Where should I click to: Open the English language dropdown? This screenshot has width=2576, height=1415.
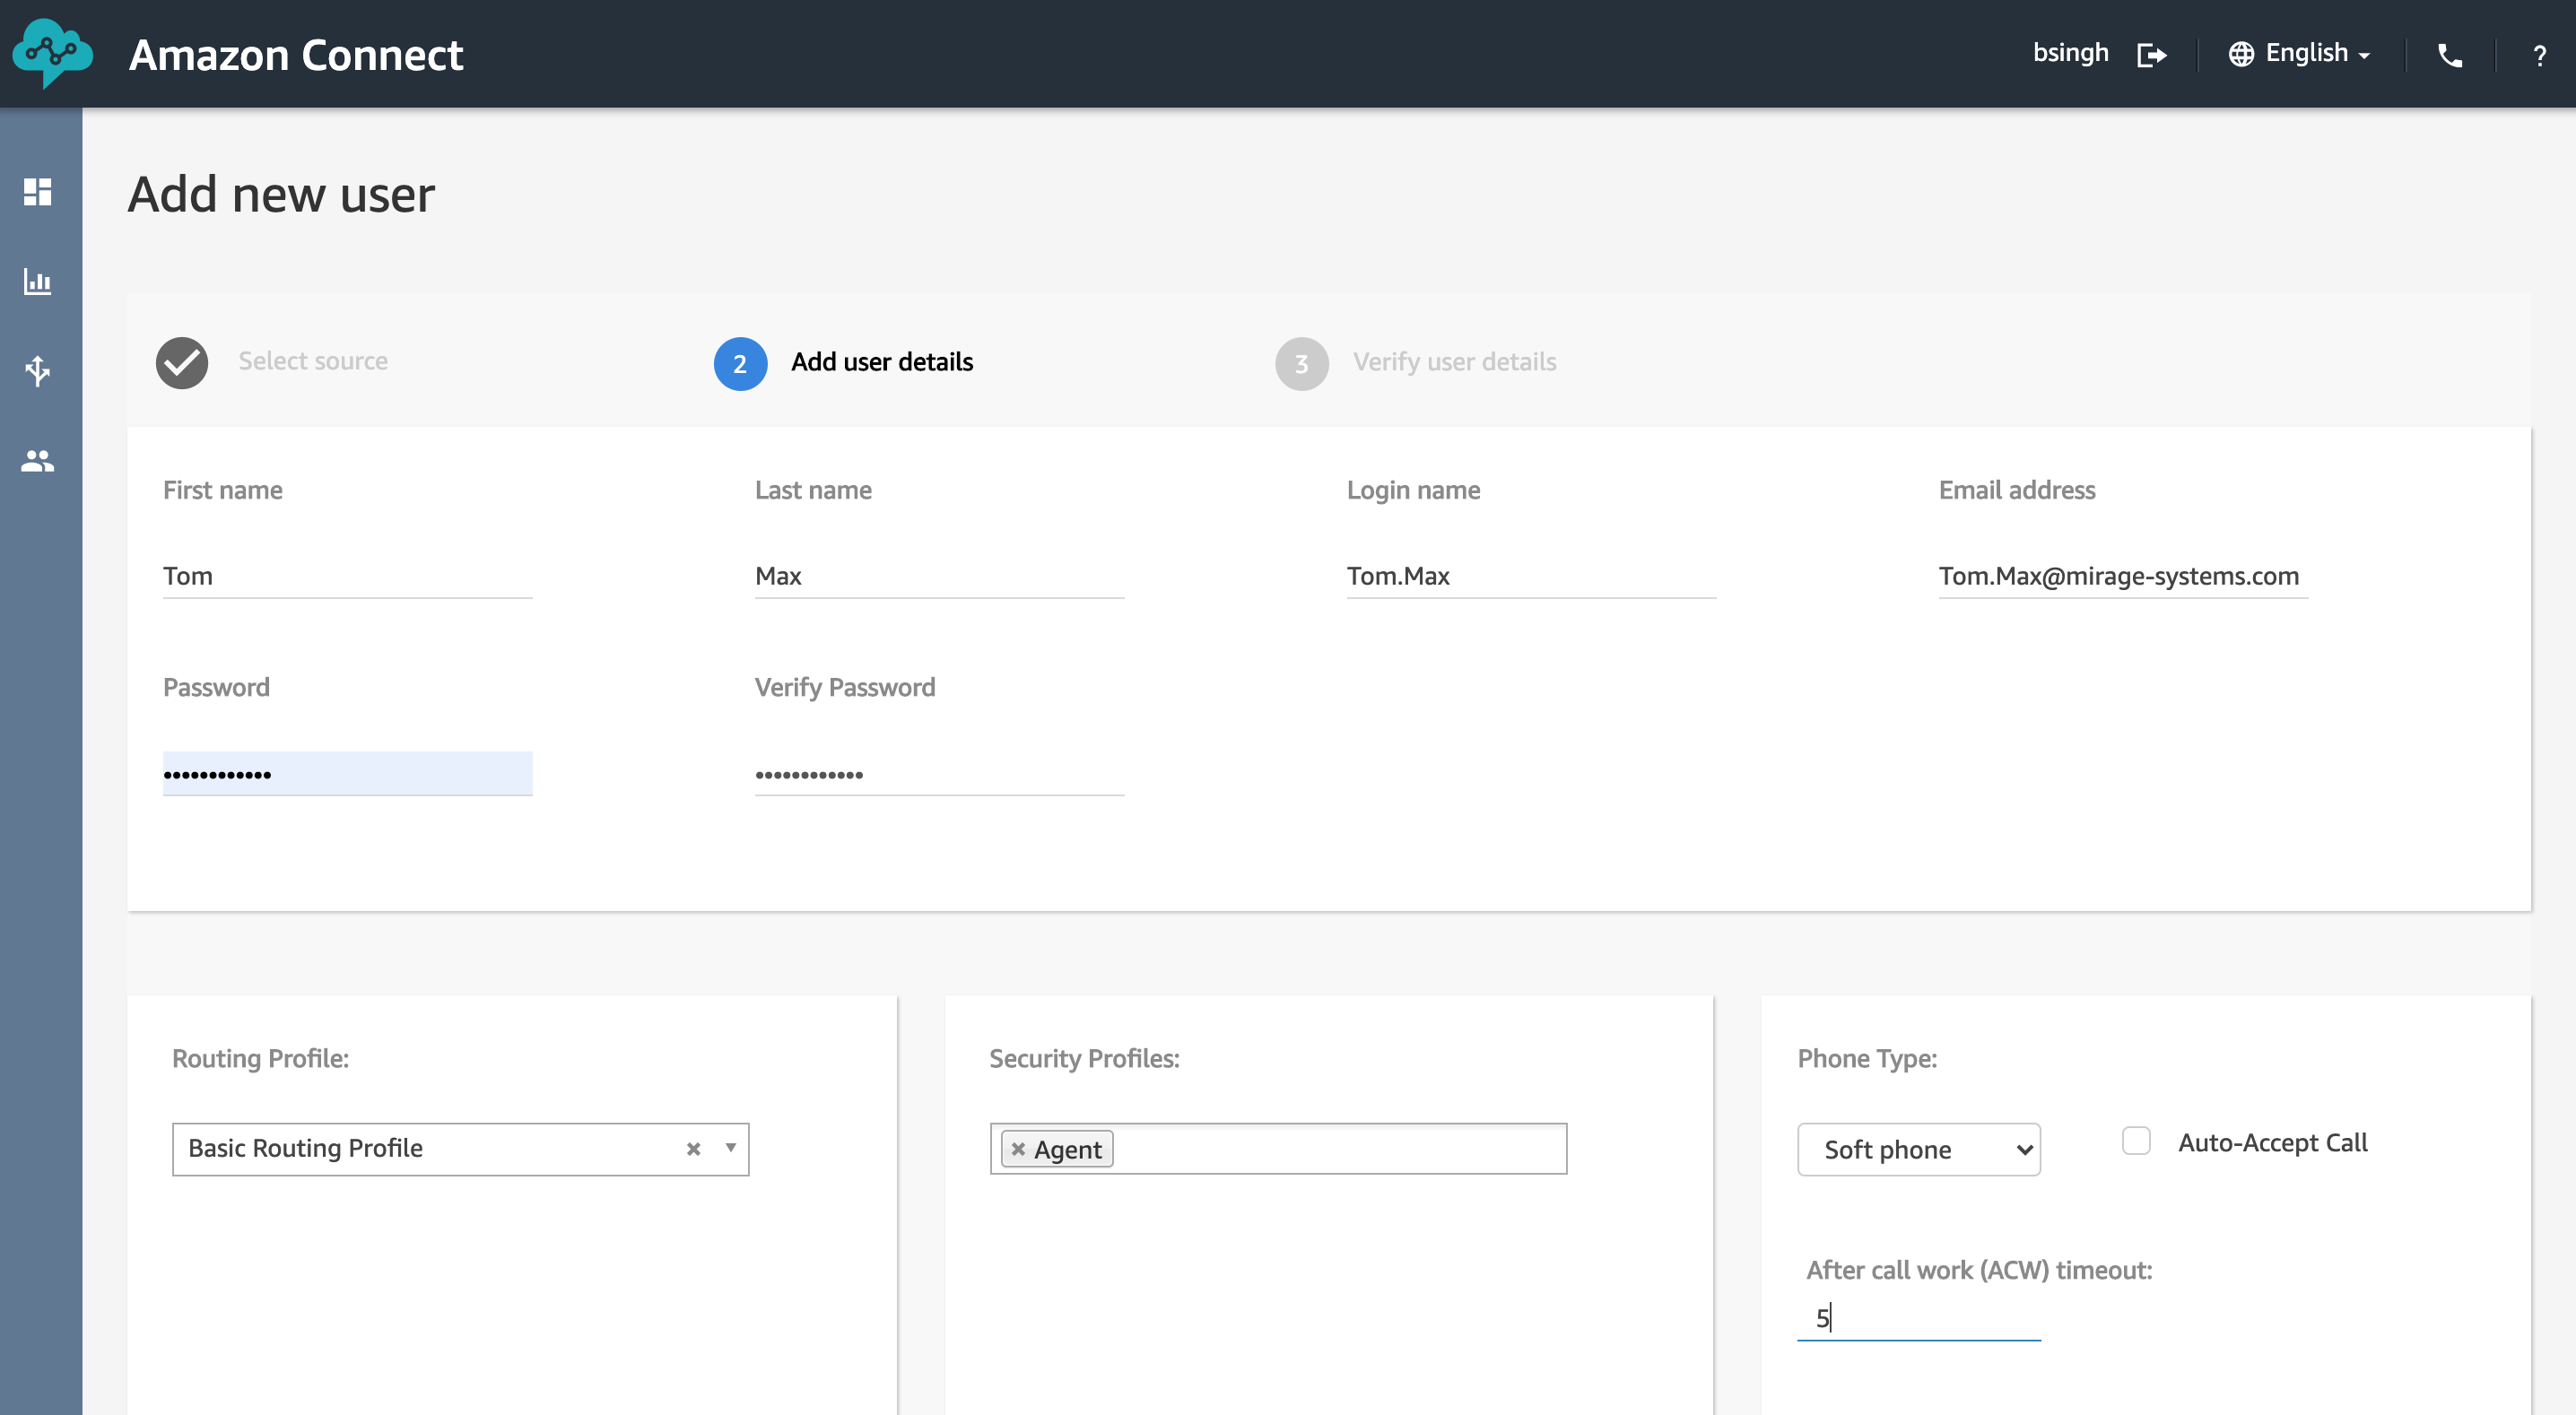[x=2300, y=54]
